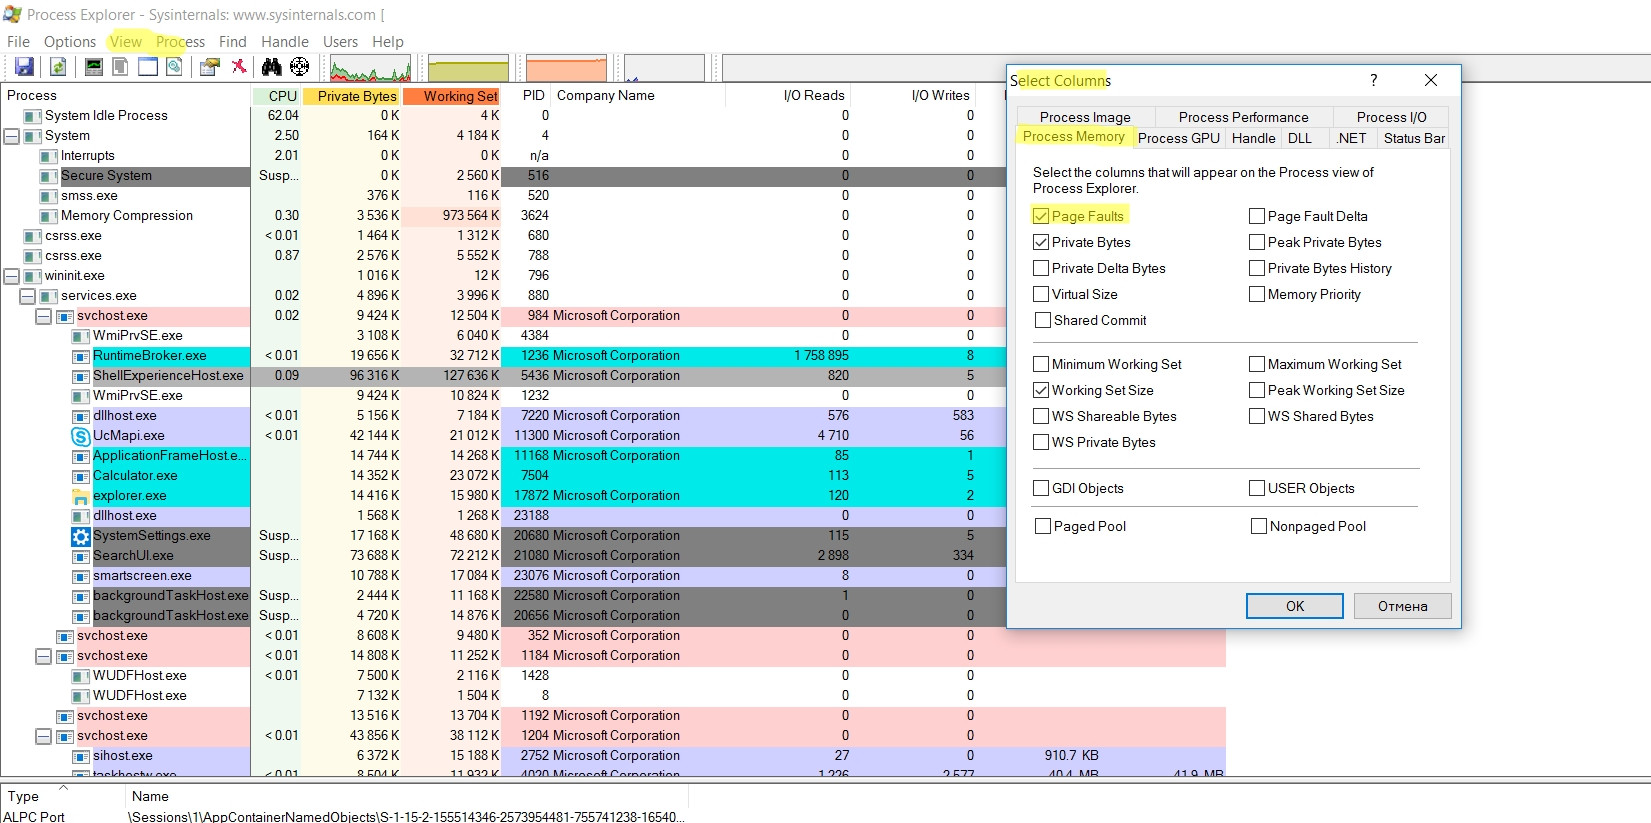Click the folder icon beside explorer.exe

(x=81, y=496)
